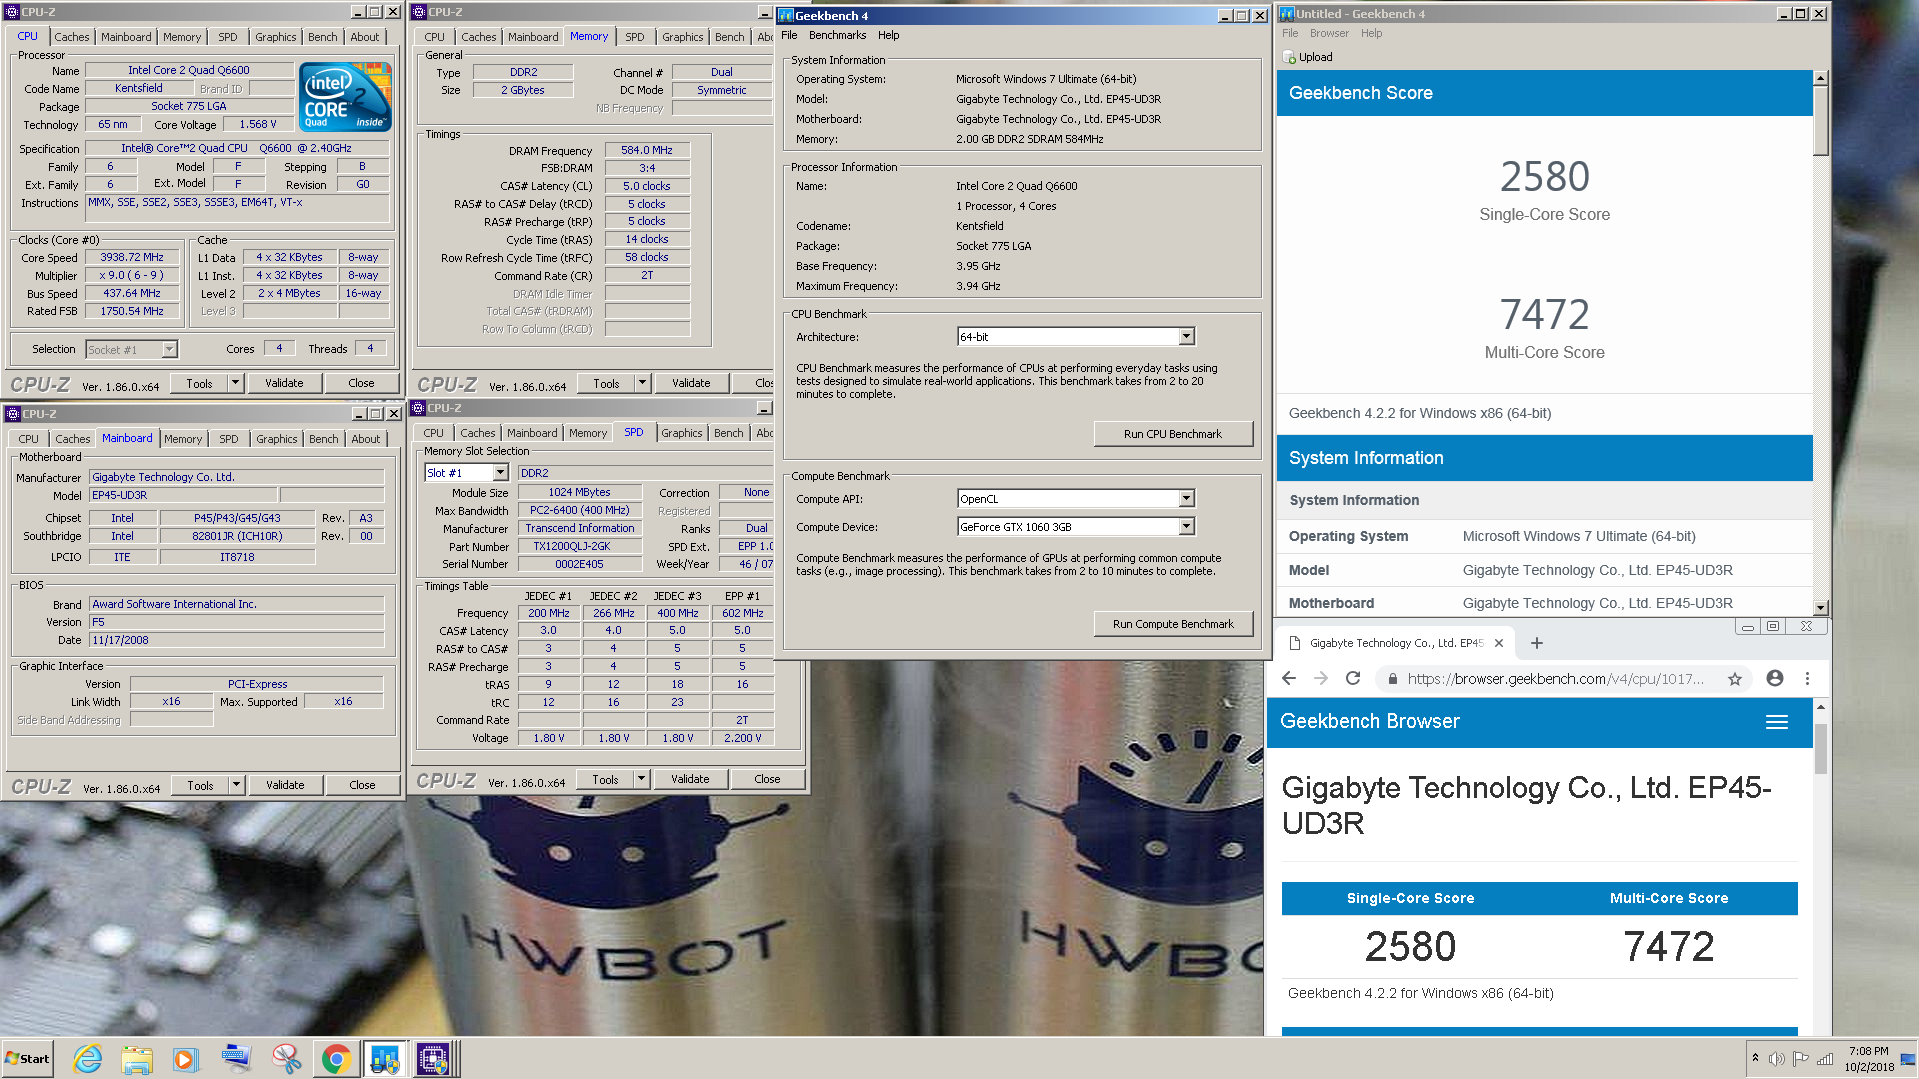Click the Core Speed value 3938.72 MHz
The height and width of the screenshot is (1079, 1919).
[132, 257]
